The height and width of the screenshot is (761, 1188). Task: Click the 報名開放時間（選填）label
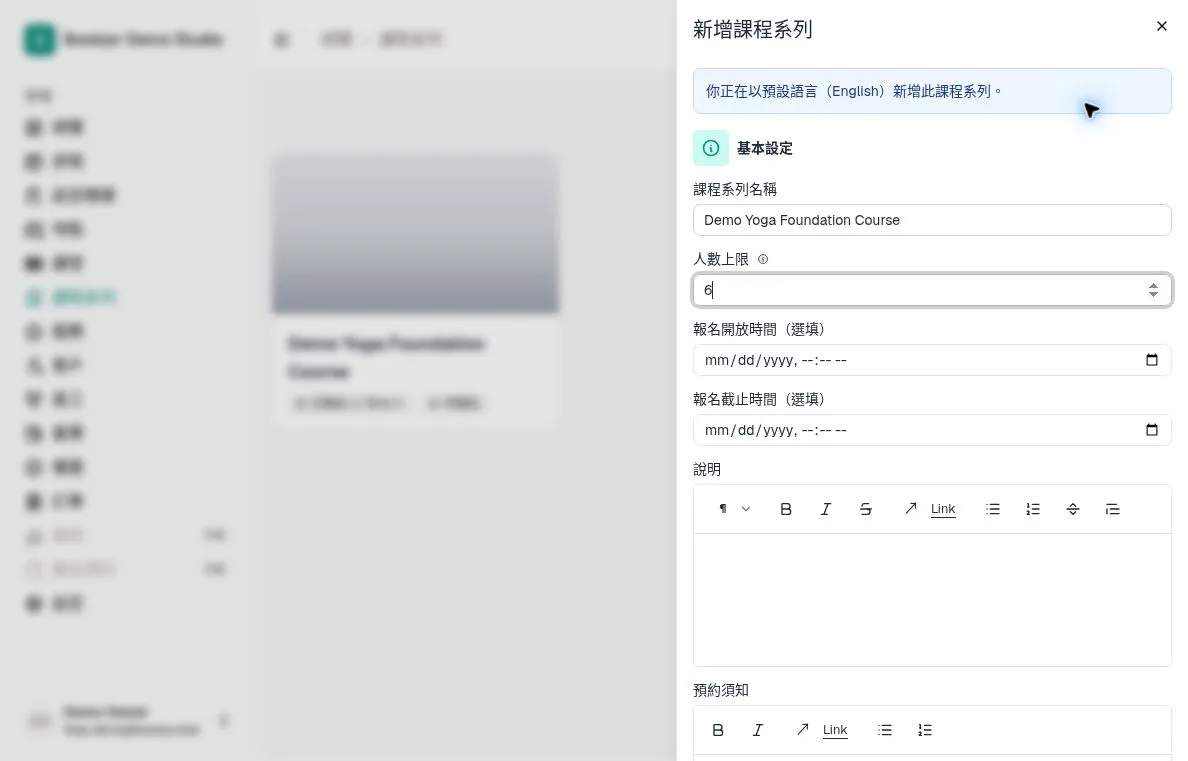(761, 329)
